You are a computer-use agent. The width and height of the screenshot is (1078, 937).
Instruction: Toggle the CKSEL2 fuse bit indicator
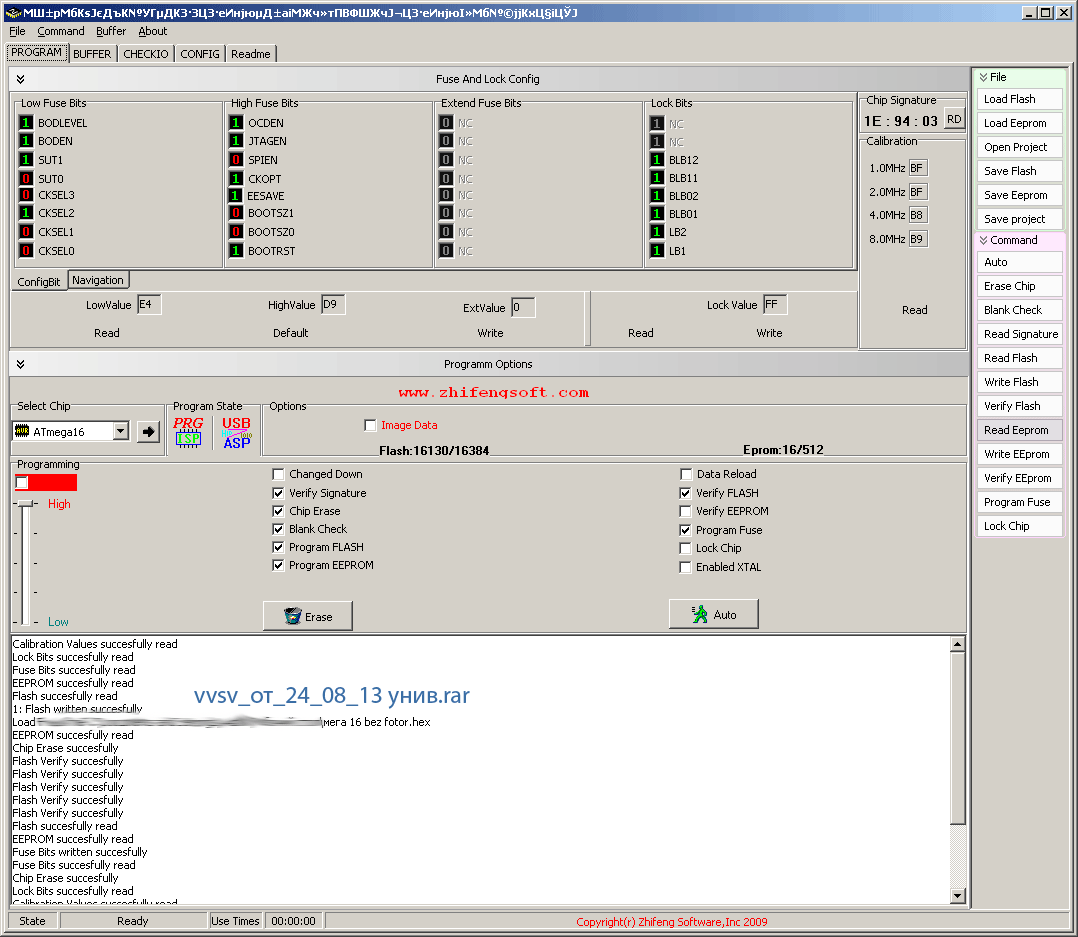[25, 213]
